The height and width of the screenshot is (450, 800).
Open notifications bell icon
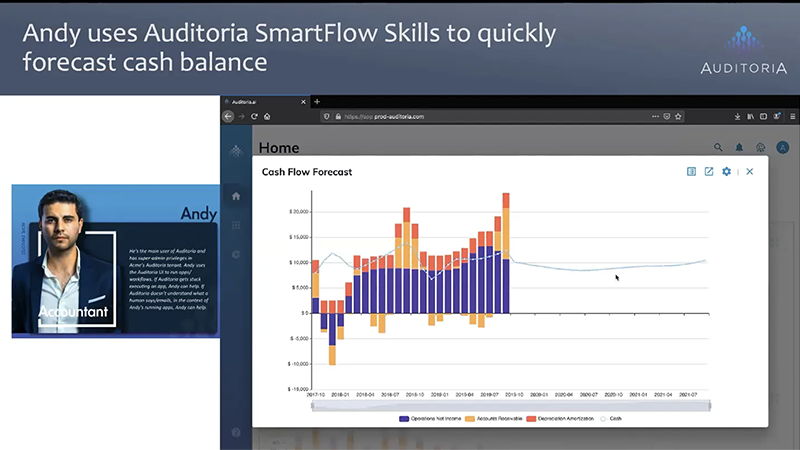tap(739, 147)
